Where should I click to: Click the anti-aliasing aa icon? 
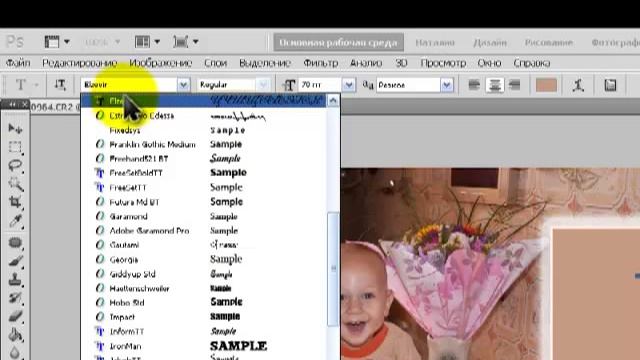pos(368,85)
